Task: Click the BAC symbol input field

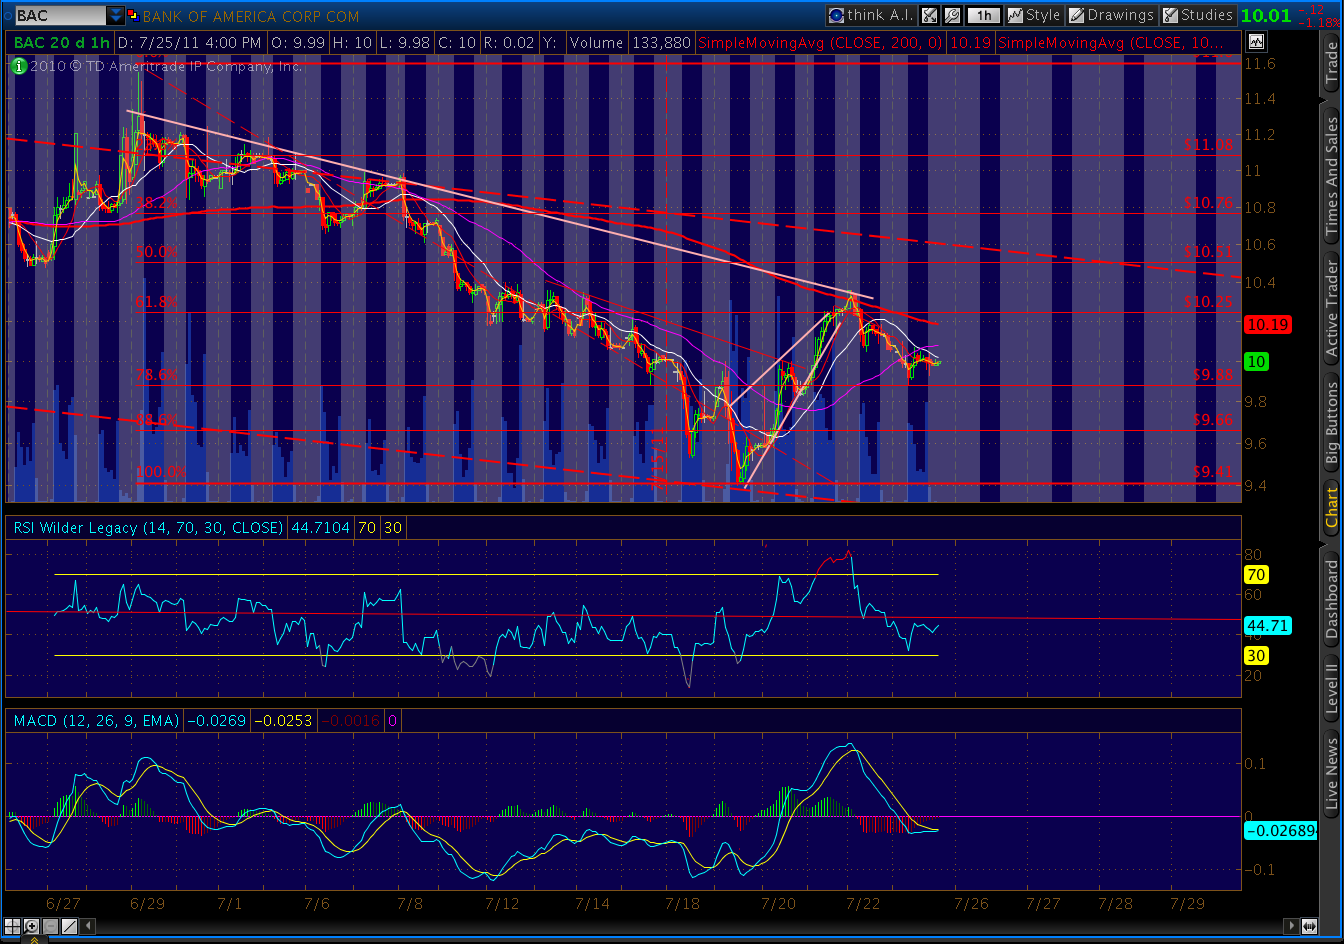Action: click(60, 16)
